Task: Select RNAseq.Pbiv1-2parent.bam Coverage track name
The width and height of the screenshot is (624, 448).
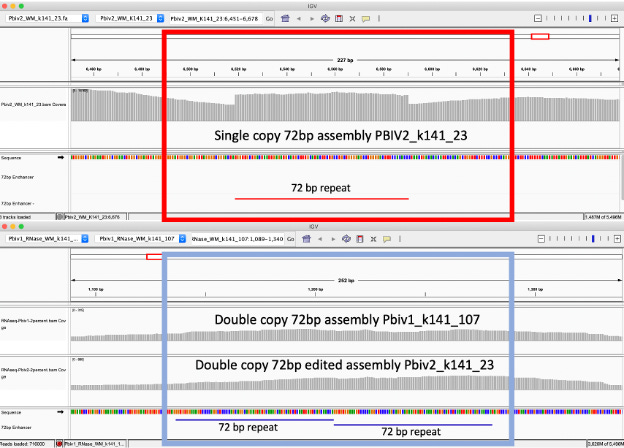Action: (x=33, y=323)
